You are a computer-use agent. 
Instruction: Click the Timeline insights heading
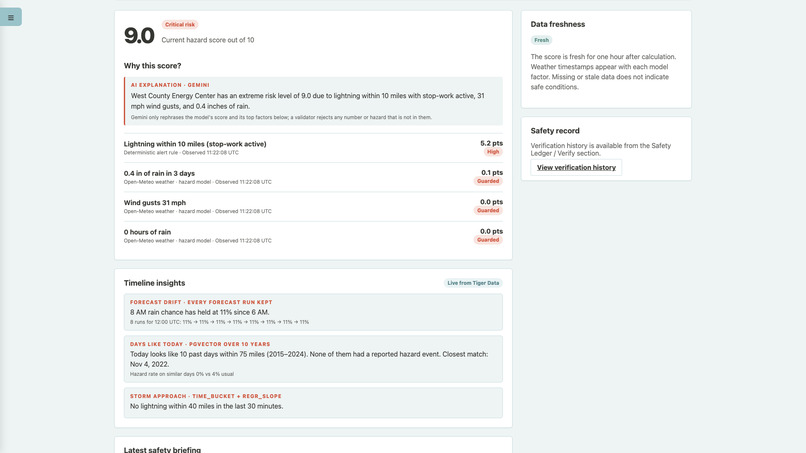point(154,283)
